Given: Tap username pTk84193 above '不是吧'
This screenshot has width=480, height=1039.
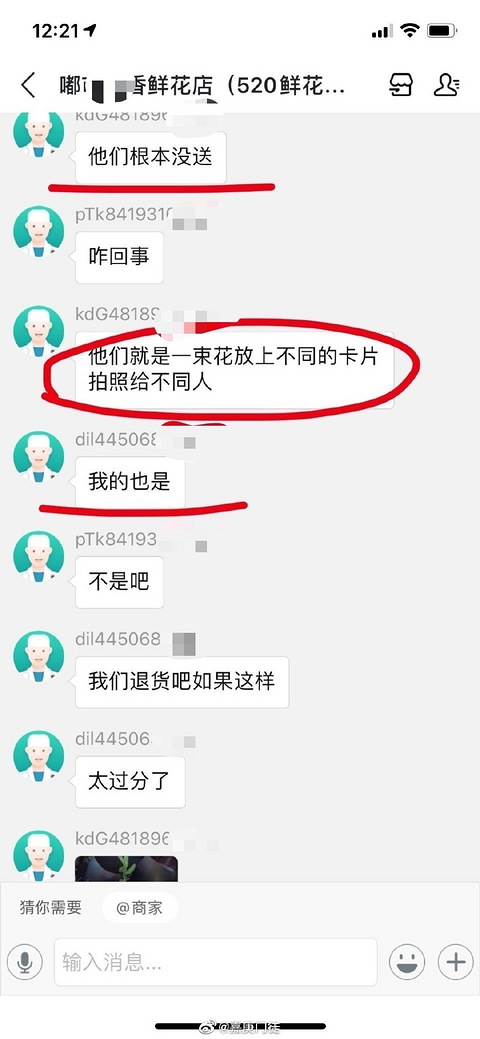Looking at the screenshot, I should (x=116, y=539).
